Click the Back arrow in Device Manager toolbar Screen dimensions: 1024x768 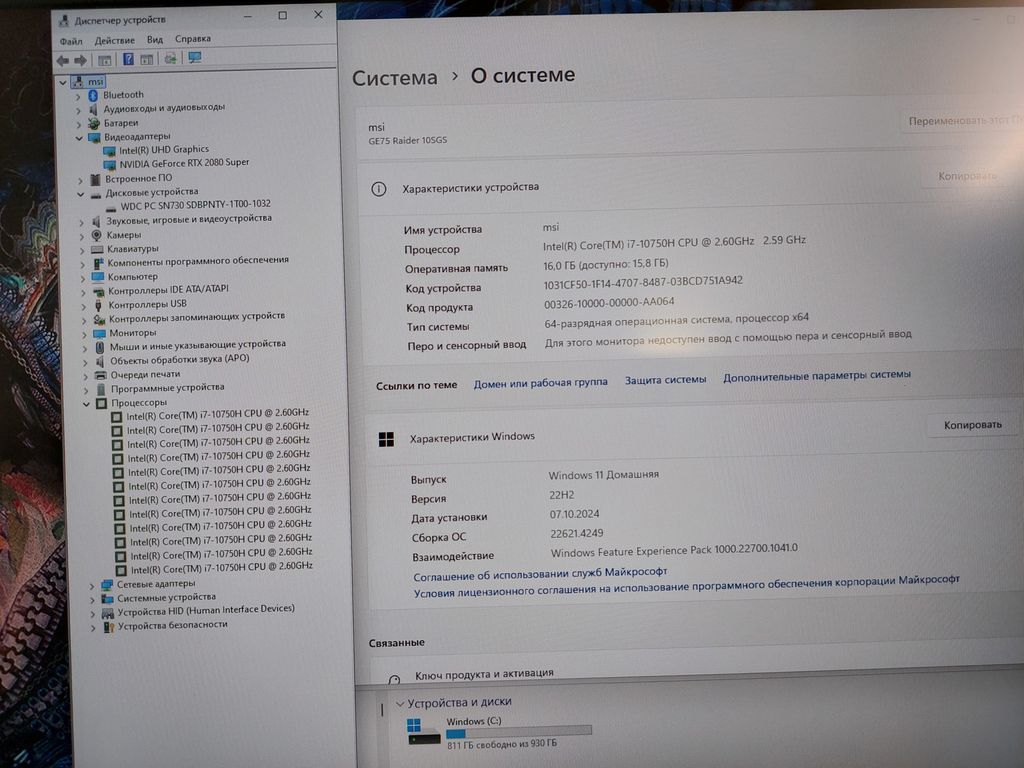[x=62, y=60]
